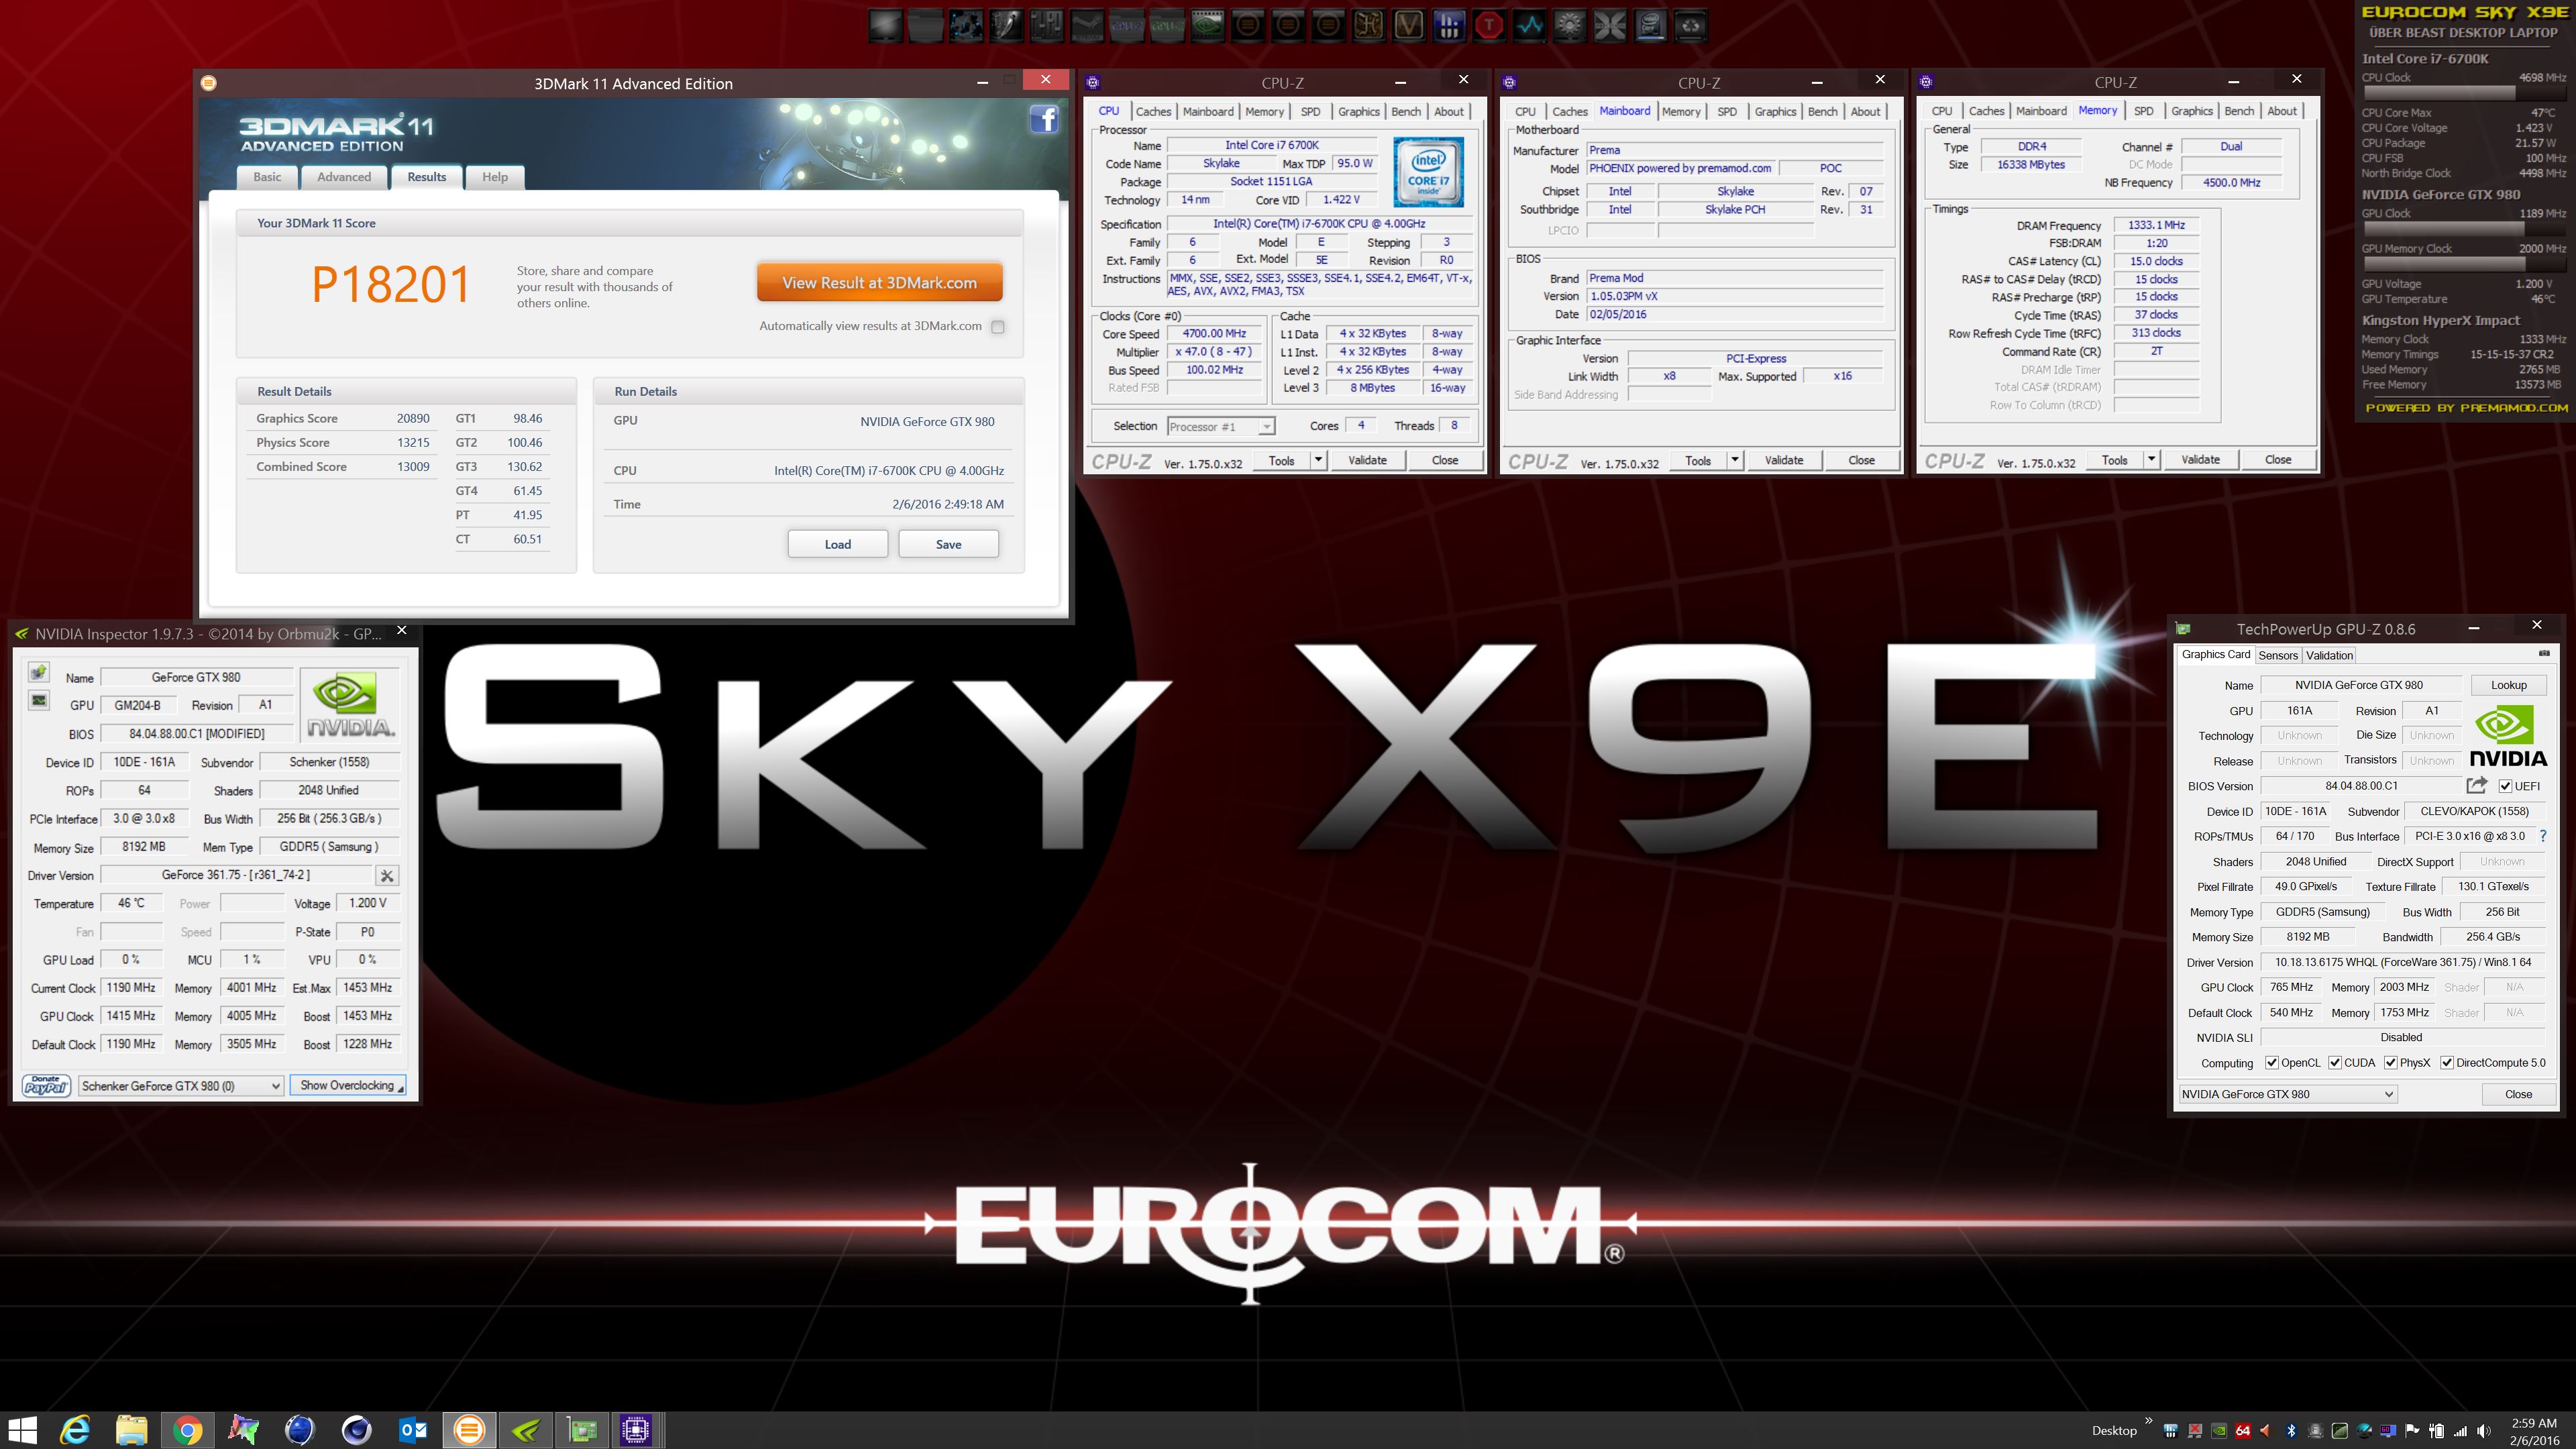Click the bus interface question mark icon
2576x1449 pixels.
(2543, 836)
